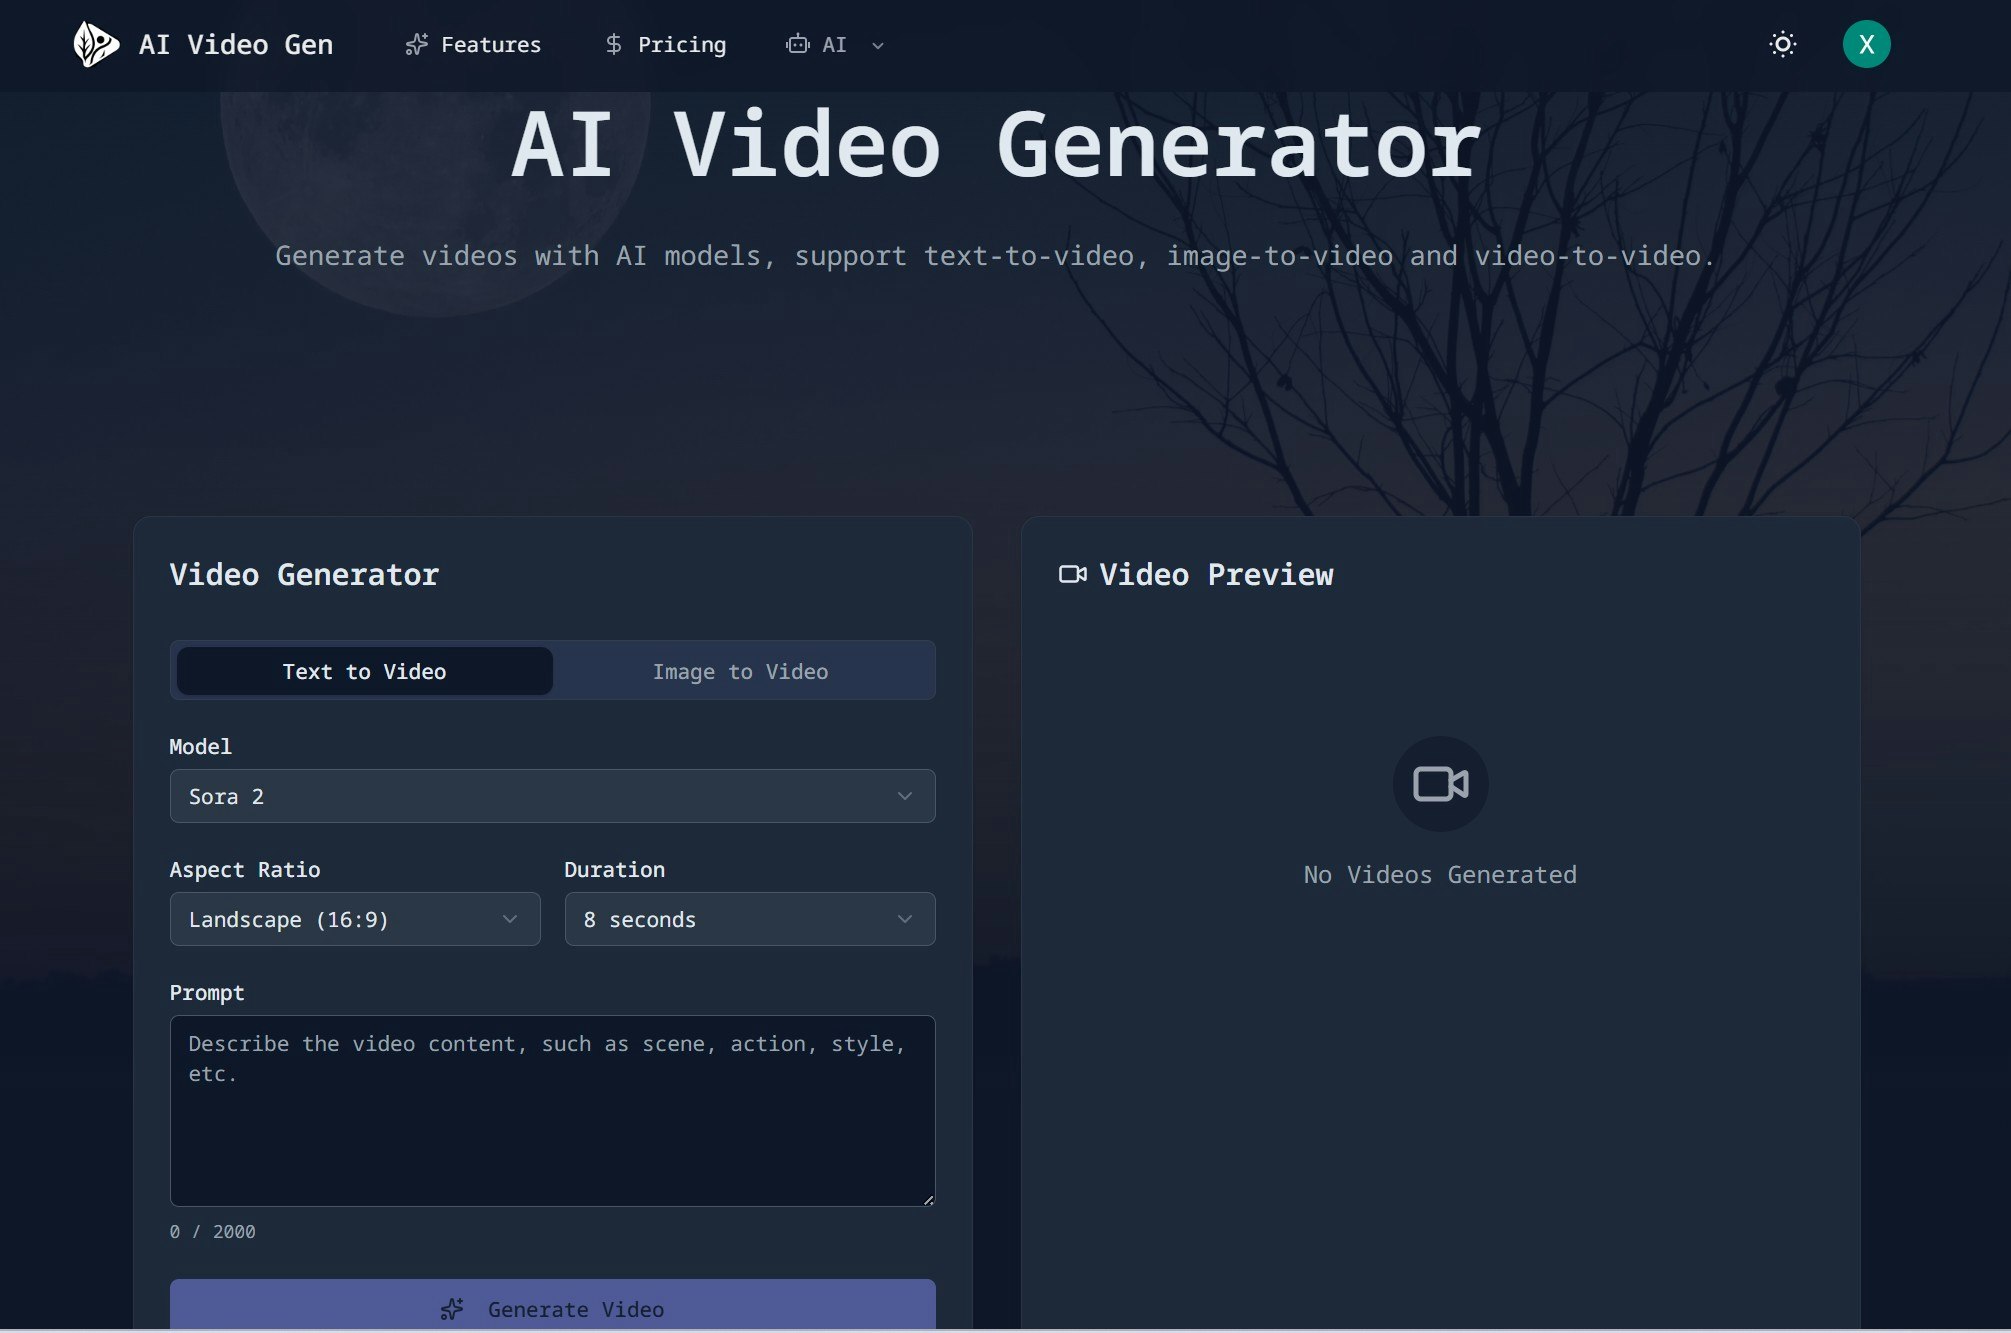This screenshot has height=1333, width=2011.
Task: Switch to the Image to Video mode
Action: (x=741, y=671)
